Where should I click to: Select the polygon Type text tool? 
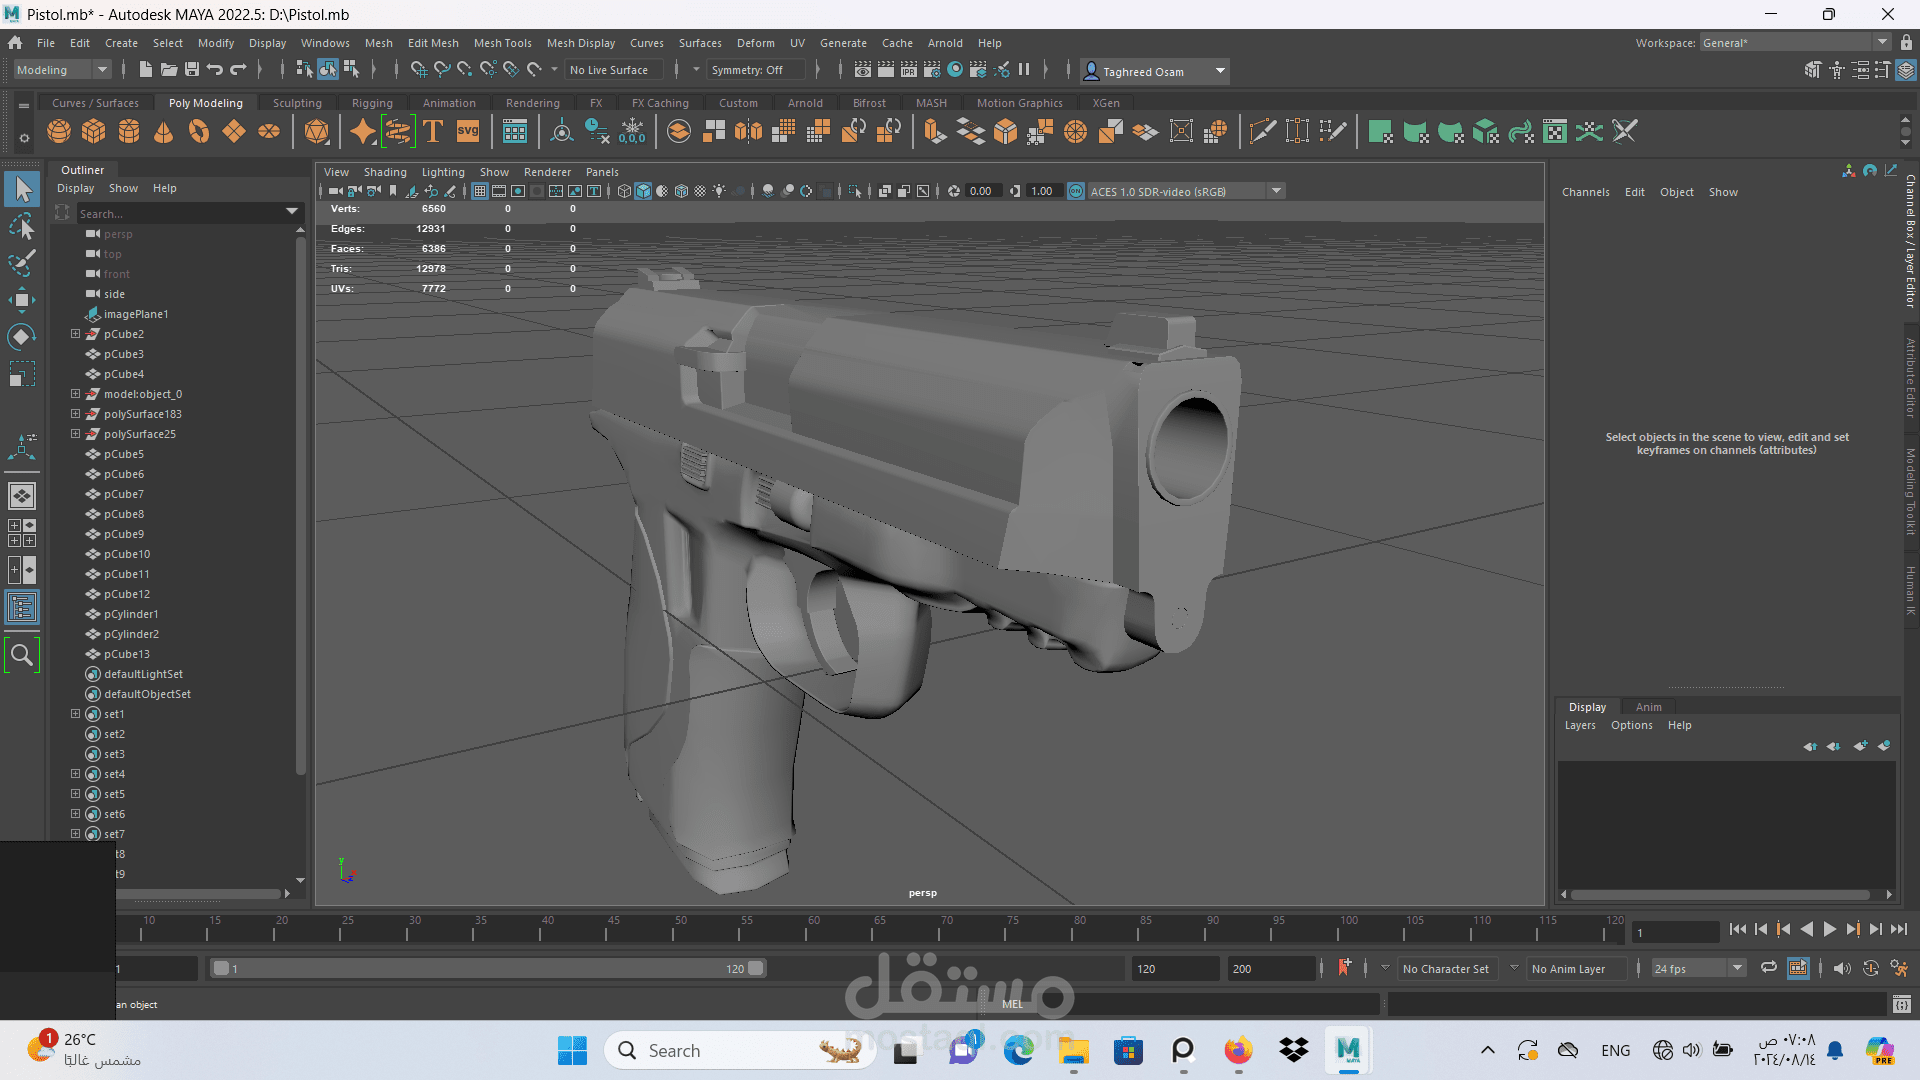click(x=433, y=132)
